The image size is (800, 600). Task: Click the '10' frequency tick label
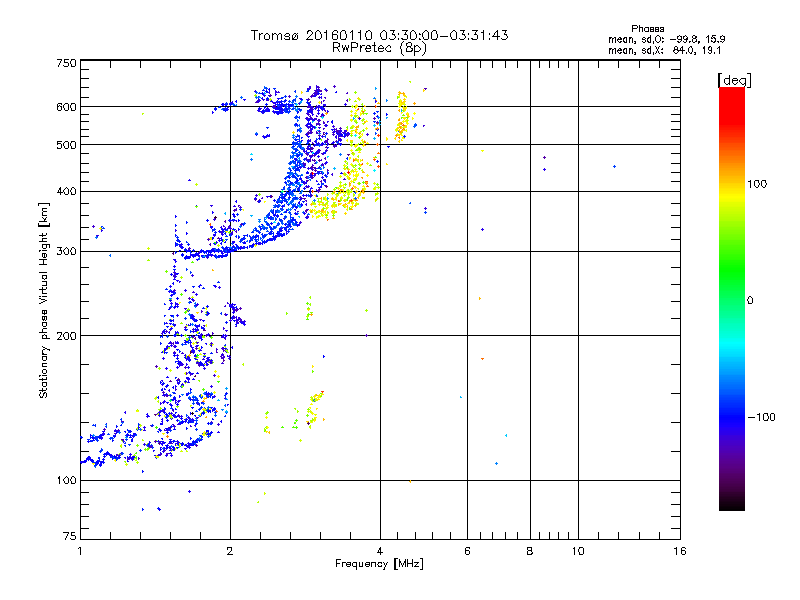coord(578,551)
